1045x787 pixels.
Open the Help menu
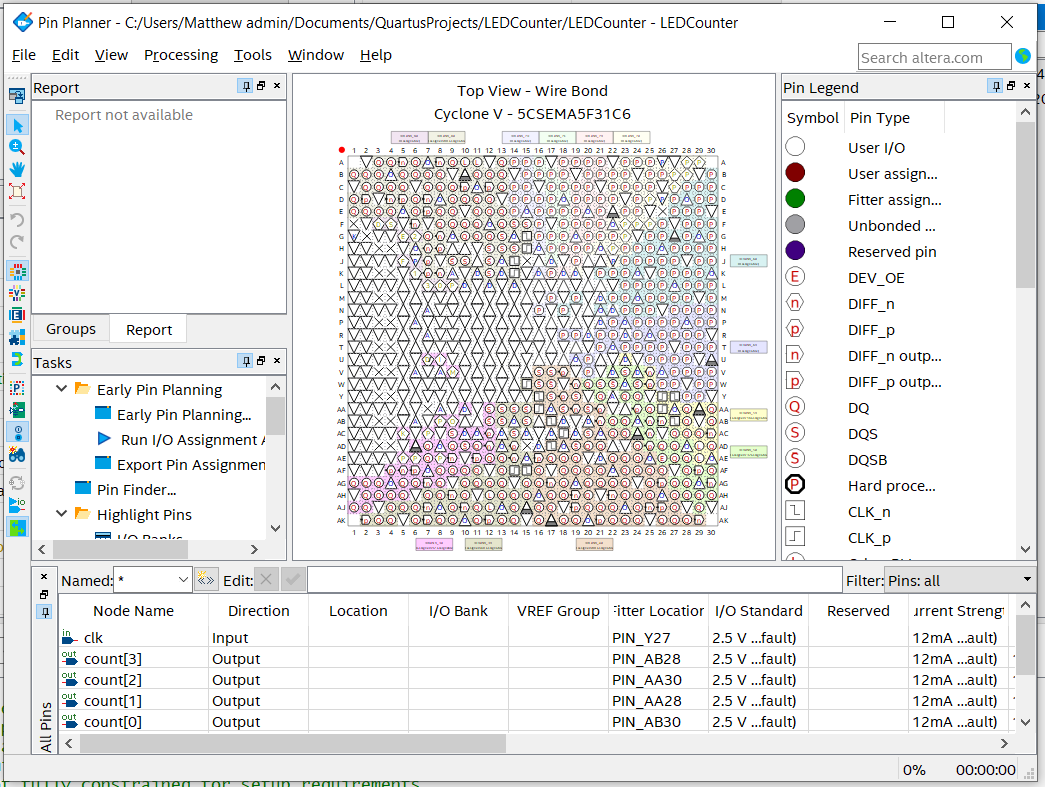[376, 55]
